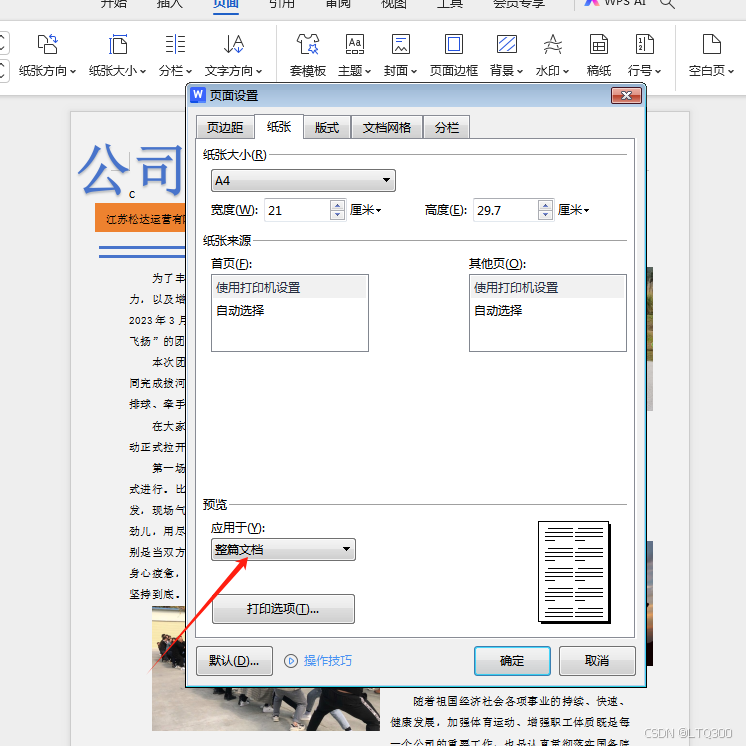This screenshot has width=746, height=746.
Task: Click the 操作技巧 play icon
Action: coord(291,661)
